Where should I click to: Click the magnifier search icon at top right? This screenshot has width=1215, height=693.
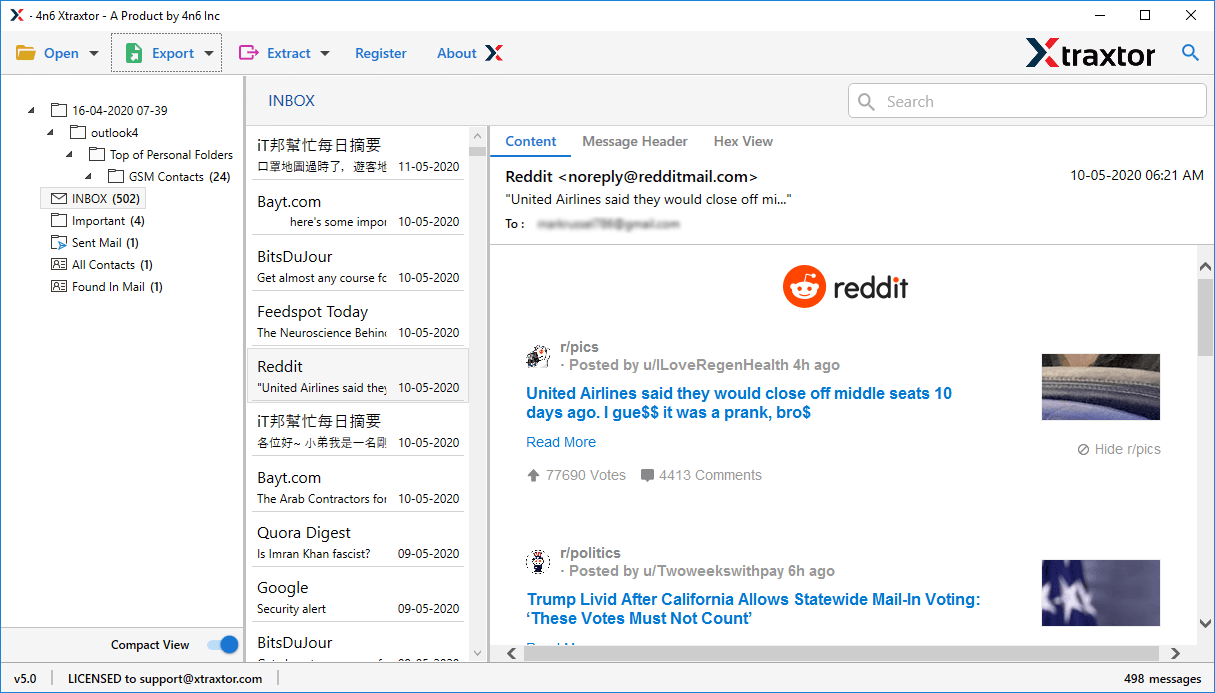1190,53
